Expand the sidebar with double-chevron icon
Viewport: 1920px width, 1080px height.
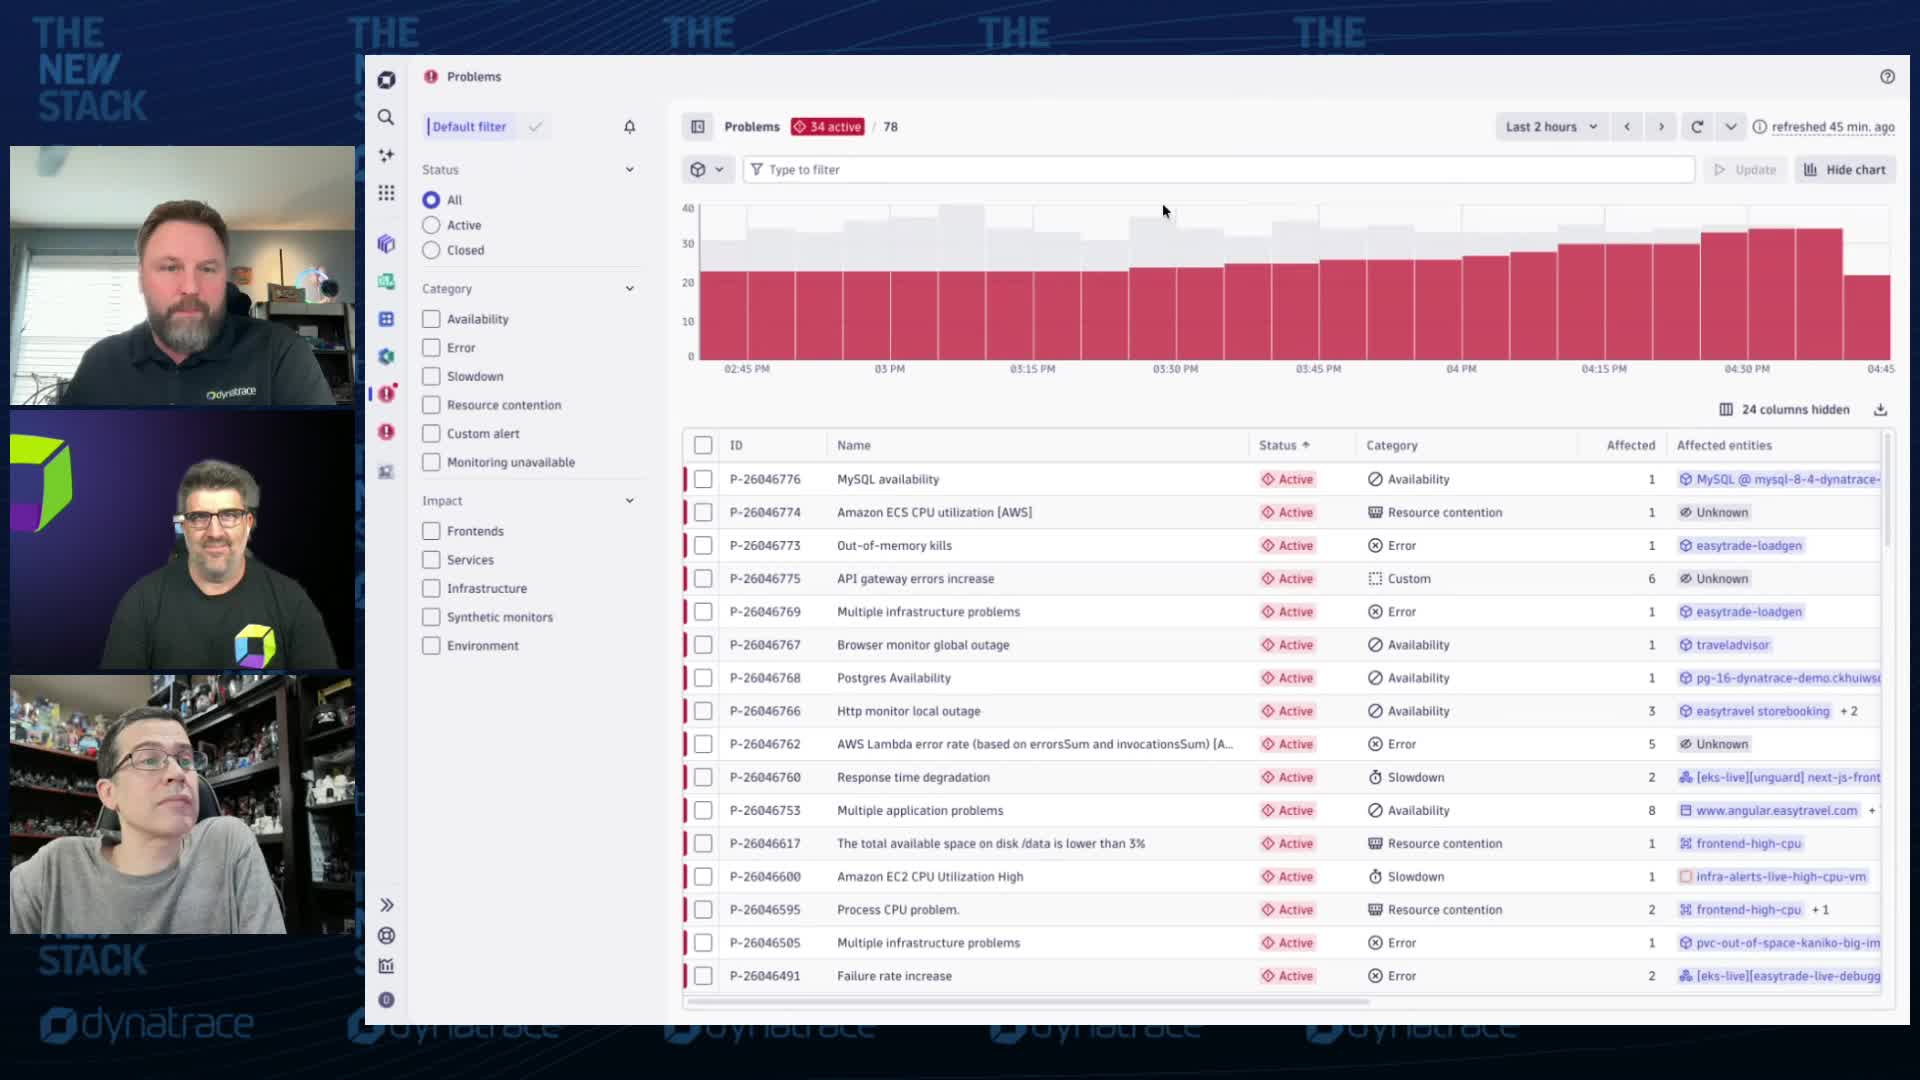pyautogui.click(x=386, y=905)
